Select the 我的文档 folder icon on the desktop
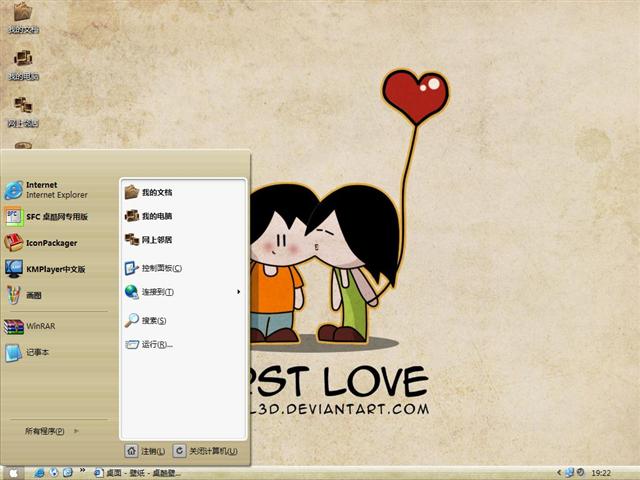This screenshot has width=640, height=480. (x=23, y=18)
